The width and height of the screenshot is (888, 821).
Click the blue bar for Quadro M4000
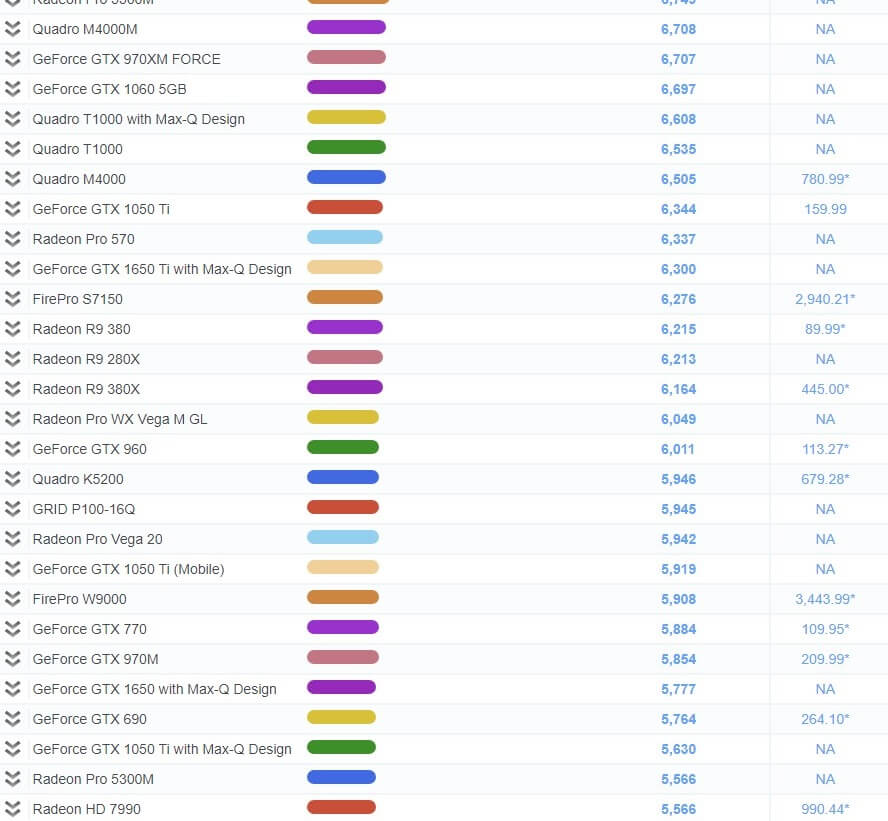pos(346,177)
